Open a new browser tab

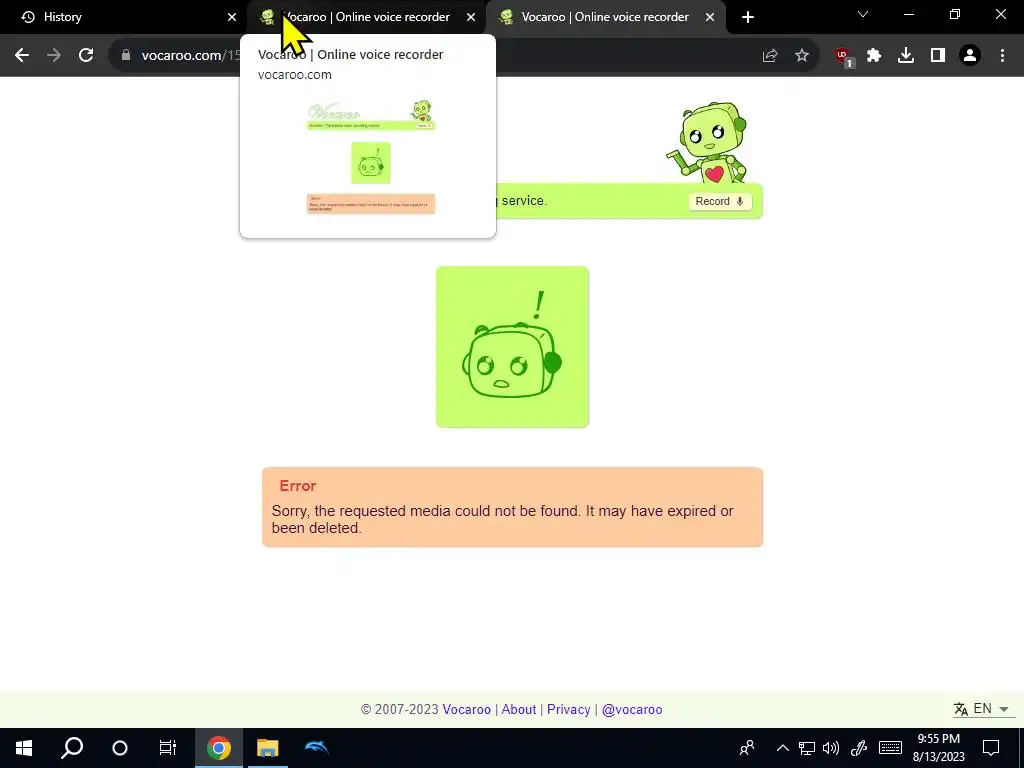point(748,17)
